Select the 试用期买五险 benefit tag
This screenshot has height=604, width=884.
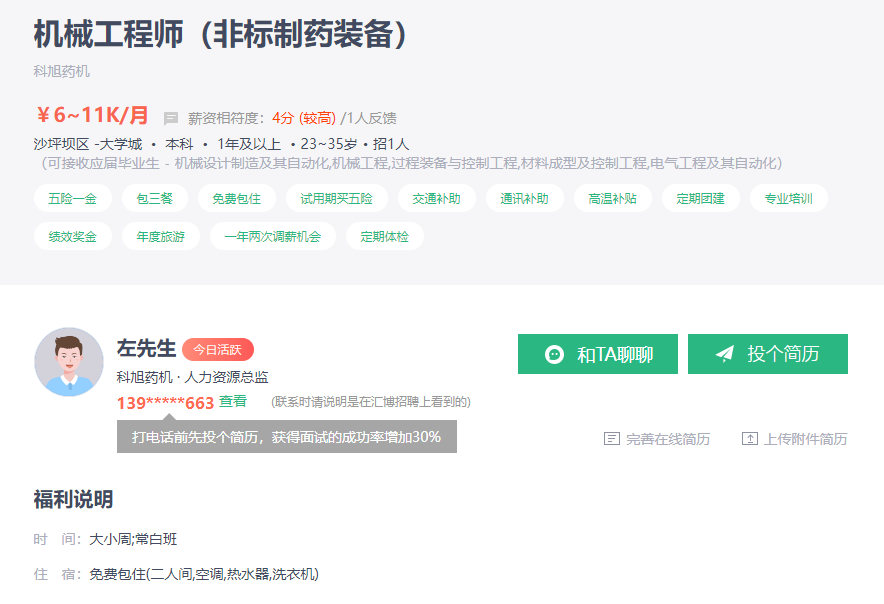click(337, 199)
